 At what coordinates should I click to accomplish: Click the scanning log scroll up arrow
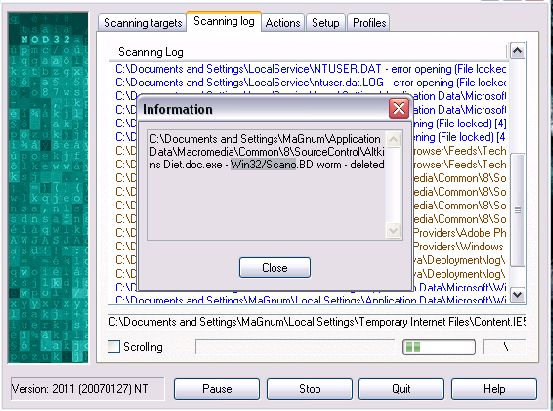[517, 51]
